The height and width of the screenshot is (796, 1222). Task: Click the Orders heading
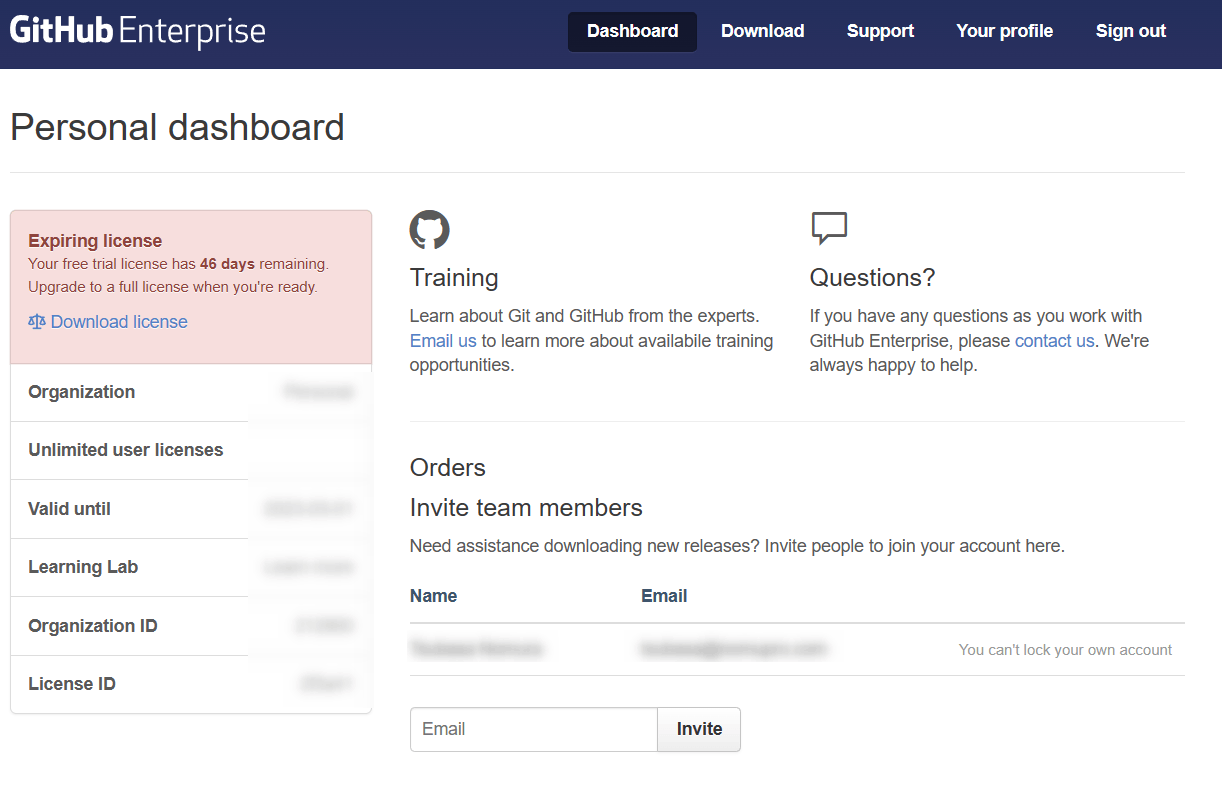point(448,467)
